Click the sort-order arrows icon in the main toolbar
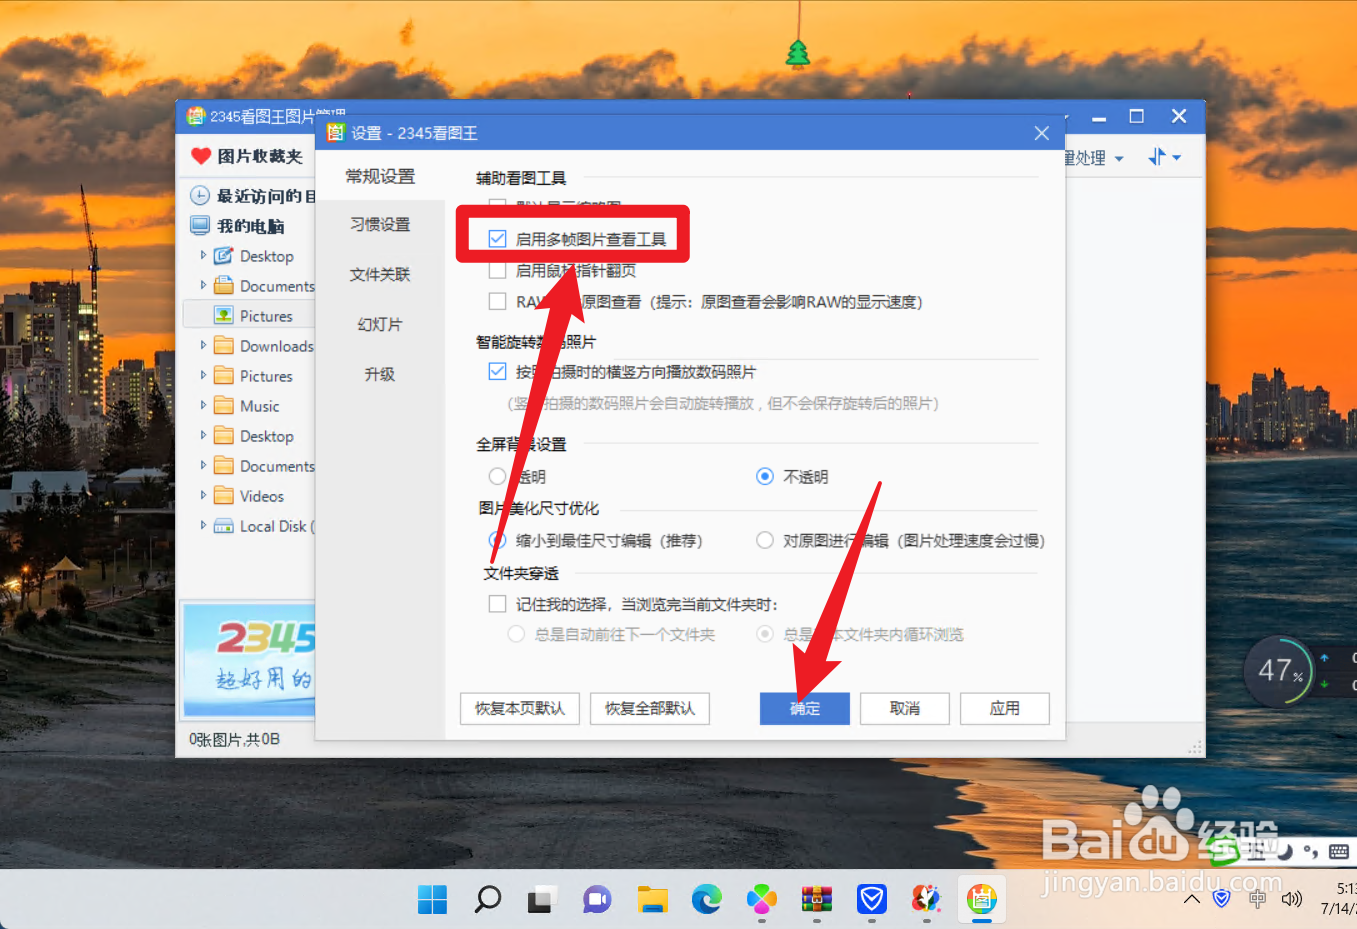1357x929 pixels. coord(1158,157)
